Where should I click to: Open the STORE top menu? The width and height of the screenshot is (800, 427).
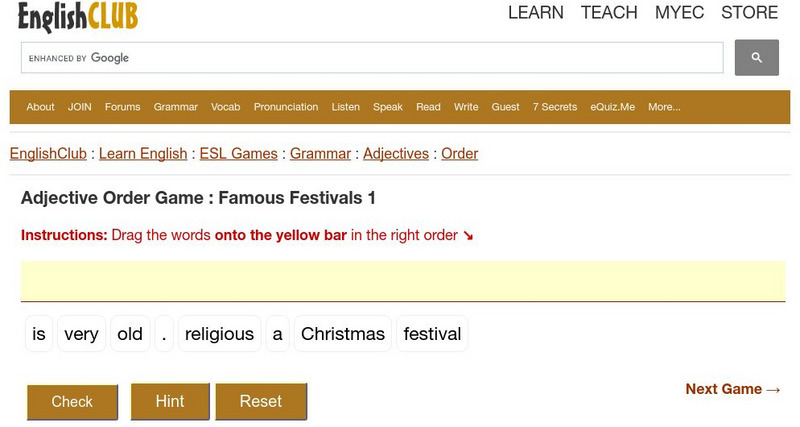click(x=749, y=13)
